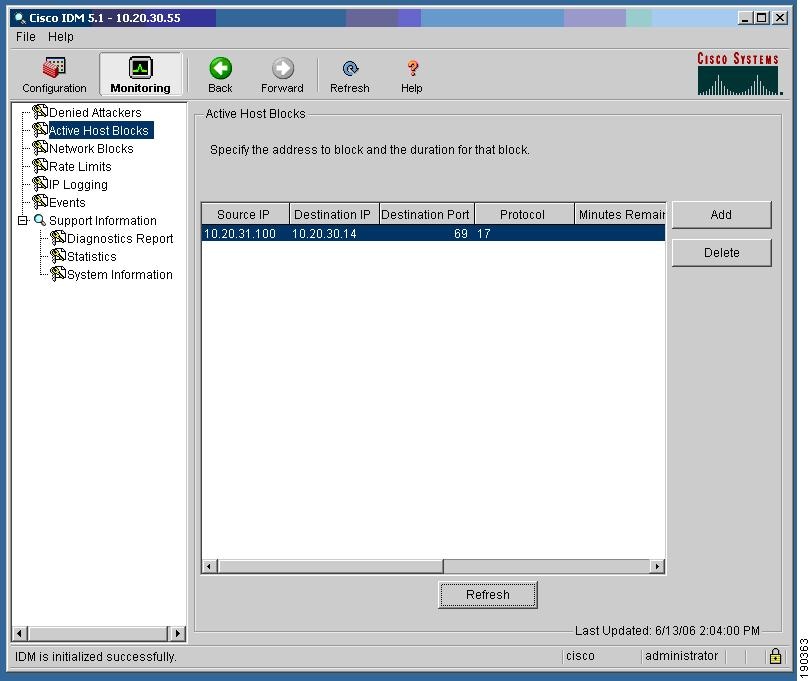The height and width of the screenshot is (681, 811).
Task: Sort by the Protocol column header
Action: 524,214
